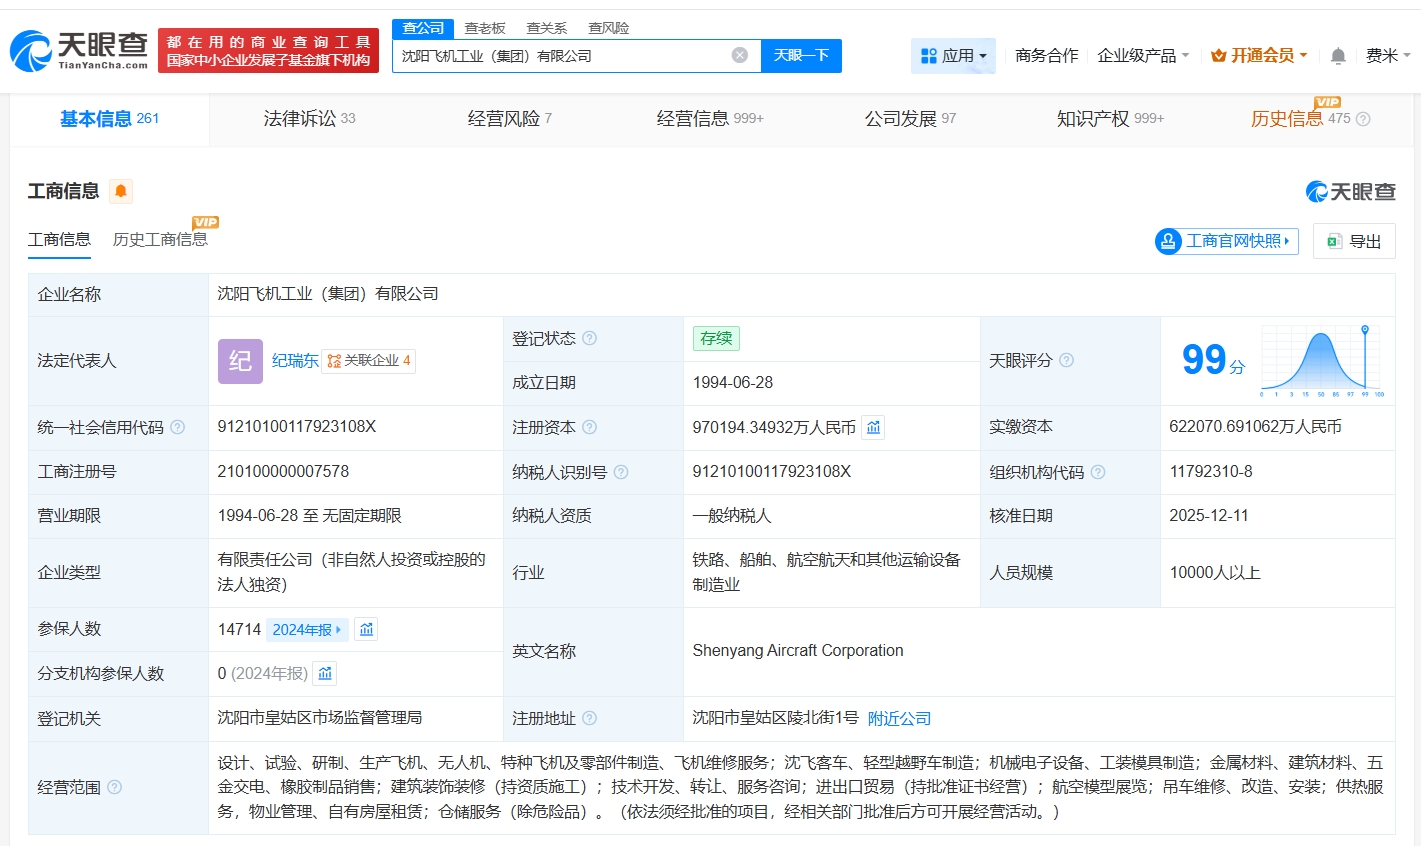Click help icon next to 经营范围
Screen dimensions: 1421x846
pyautogui.click(x=115, y=787)
